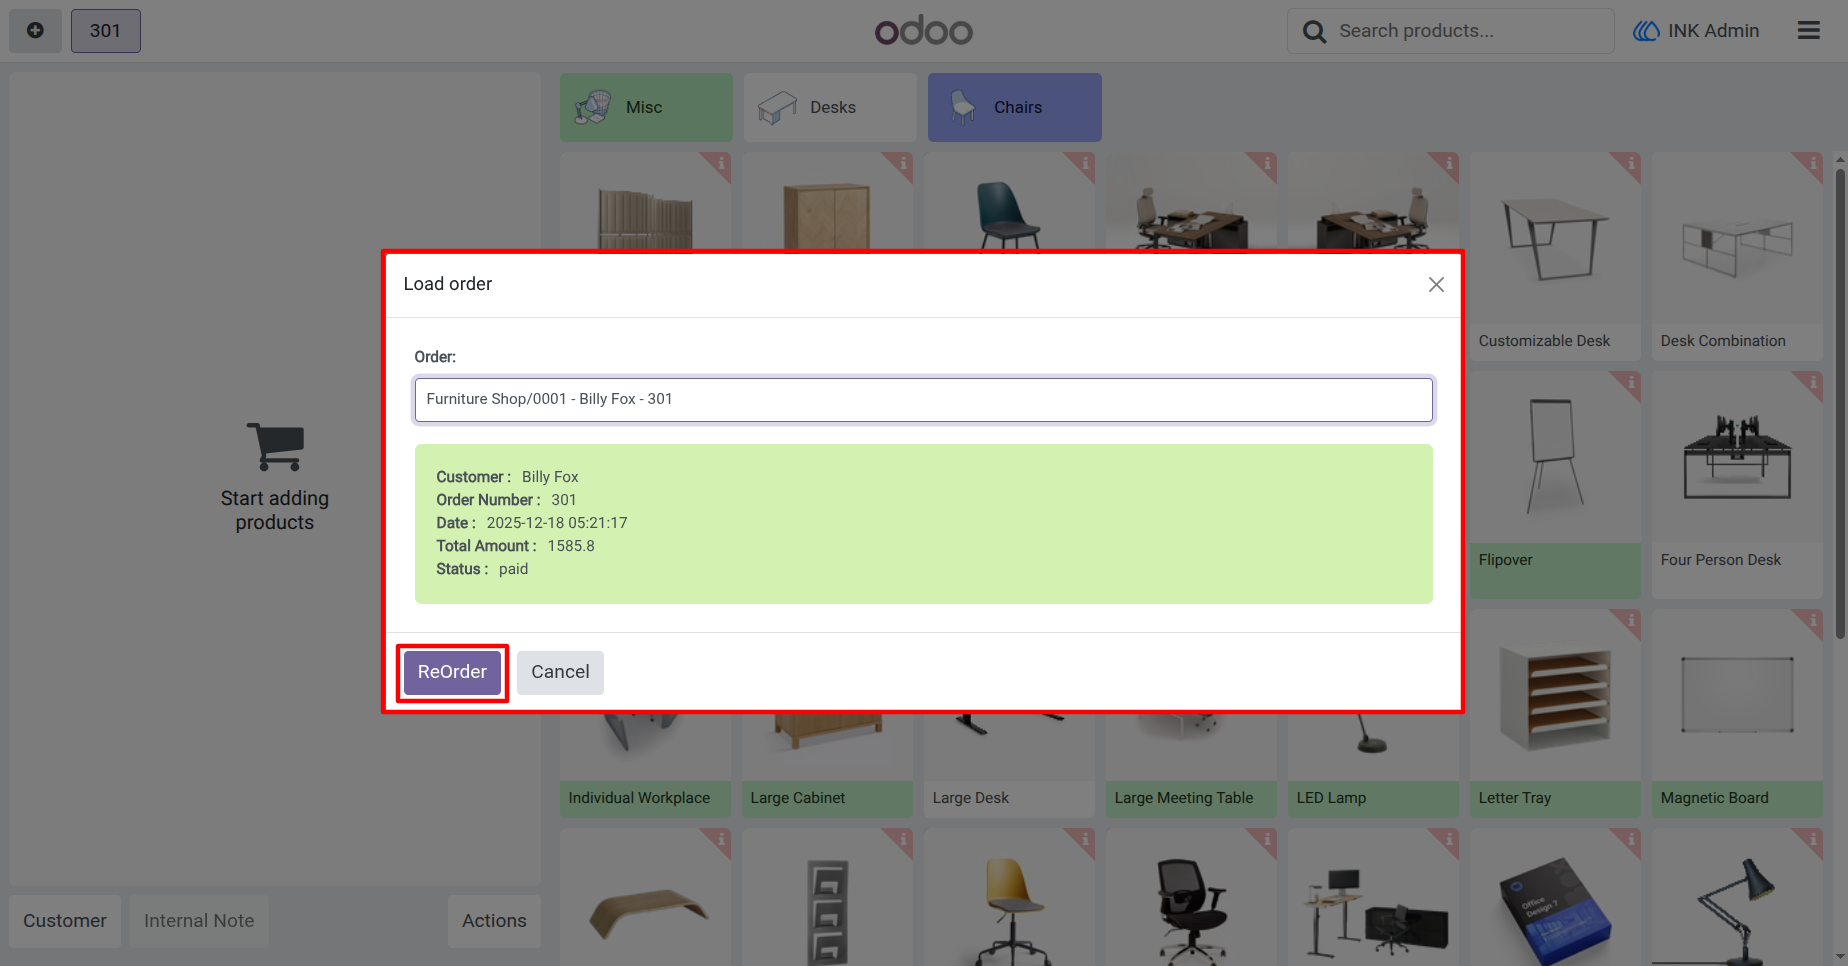Select the LED Lamp product
Screen dimensions: 1848x966
click(1373, 767)
